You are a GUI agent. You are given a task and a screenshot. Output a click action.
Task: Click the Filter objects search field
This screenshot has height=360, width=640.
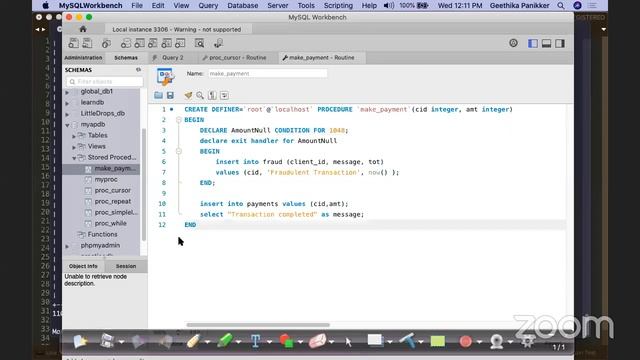pos(105,82)
